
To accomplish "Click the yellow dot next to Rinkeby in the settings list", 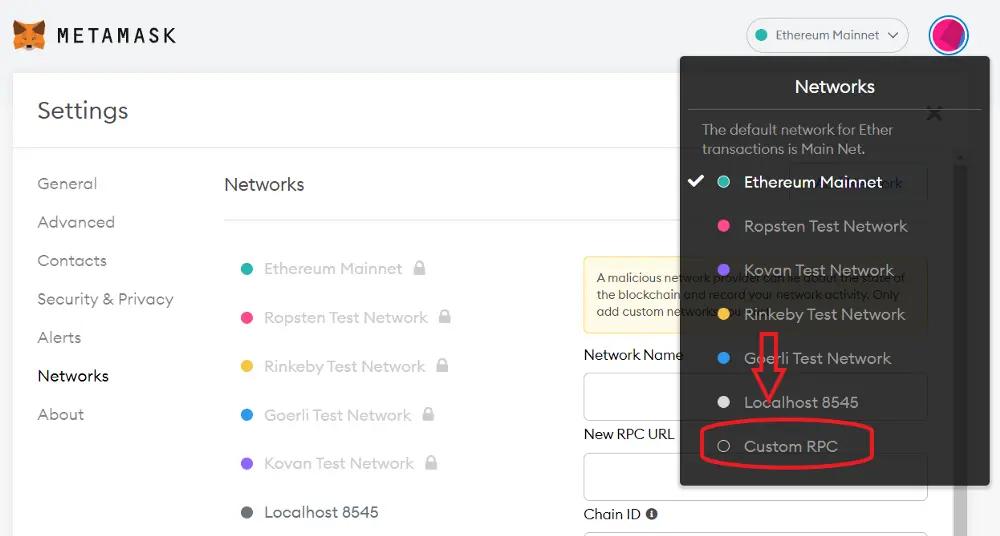I will click(x=247, y=366).
